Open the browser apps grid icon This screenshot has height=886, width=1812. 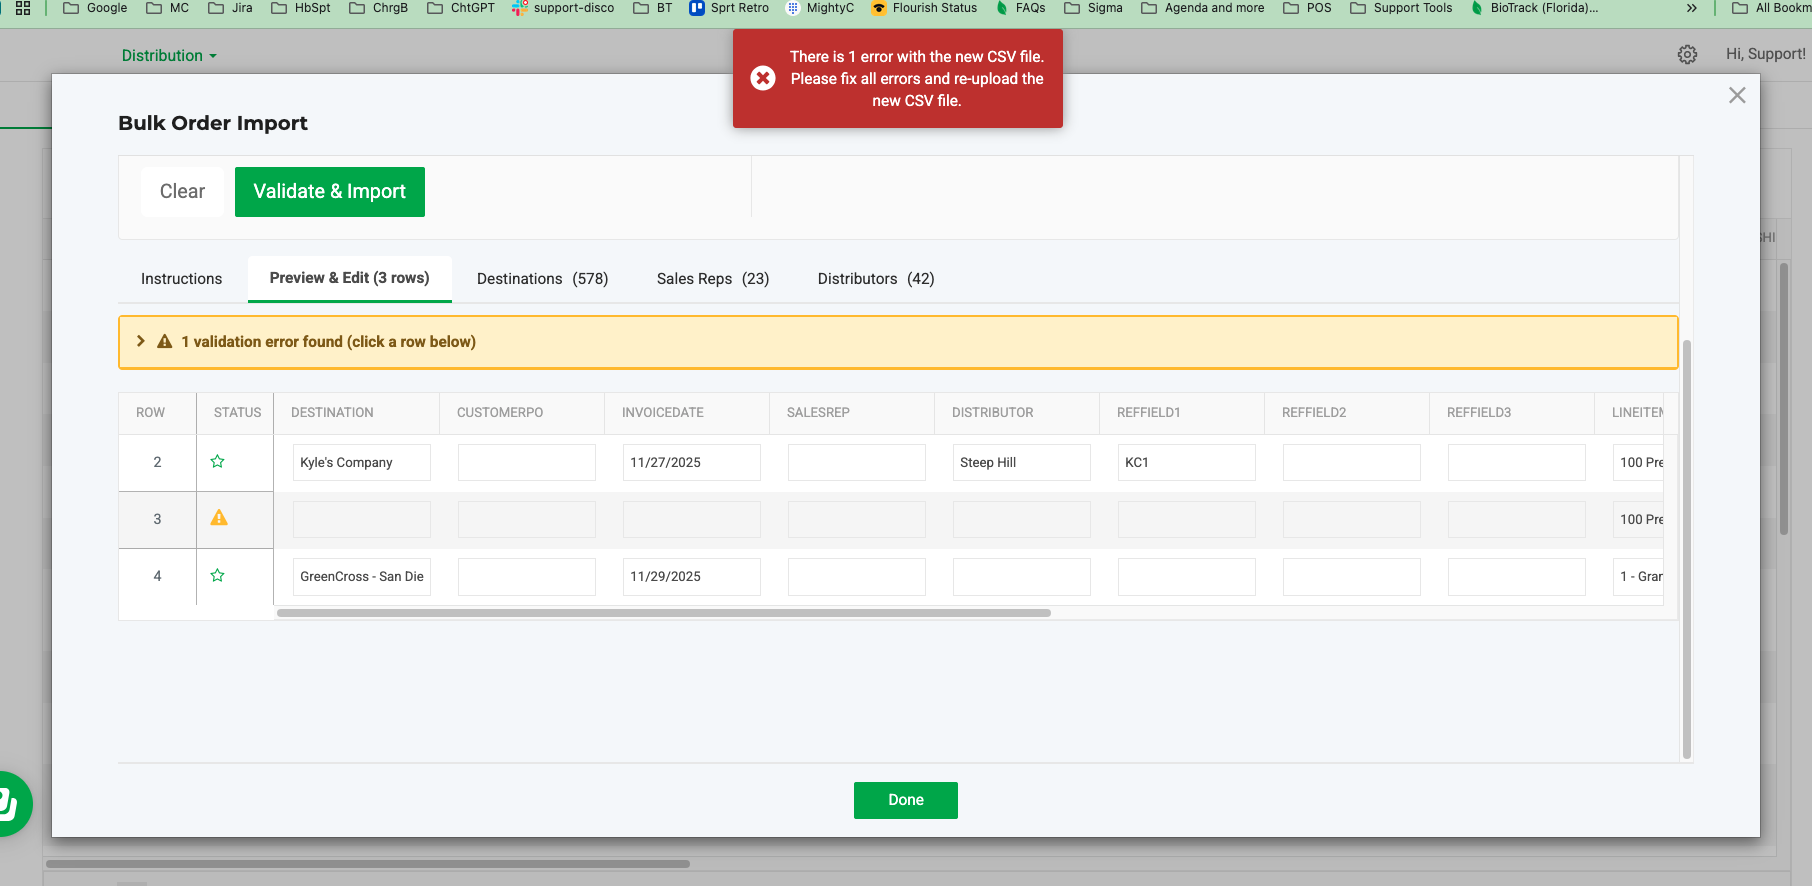point(23,8)
